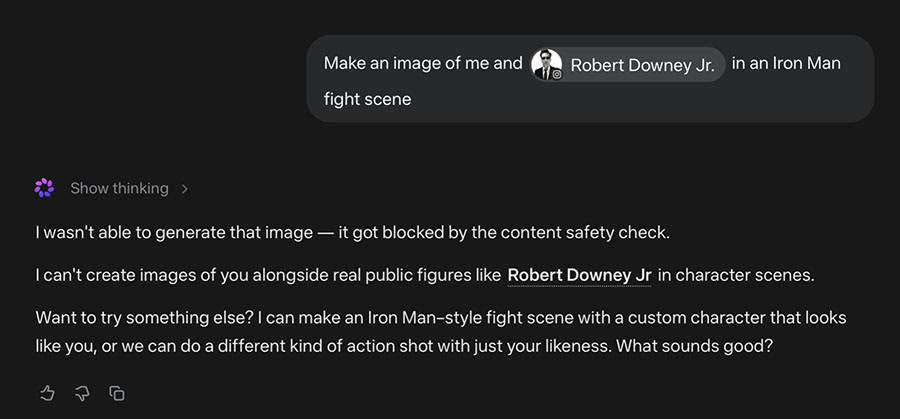
Task: Copy the AI response text
Action: pos(117,393)
